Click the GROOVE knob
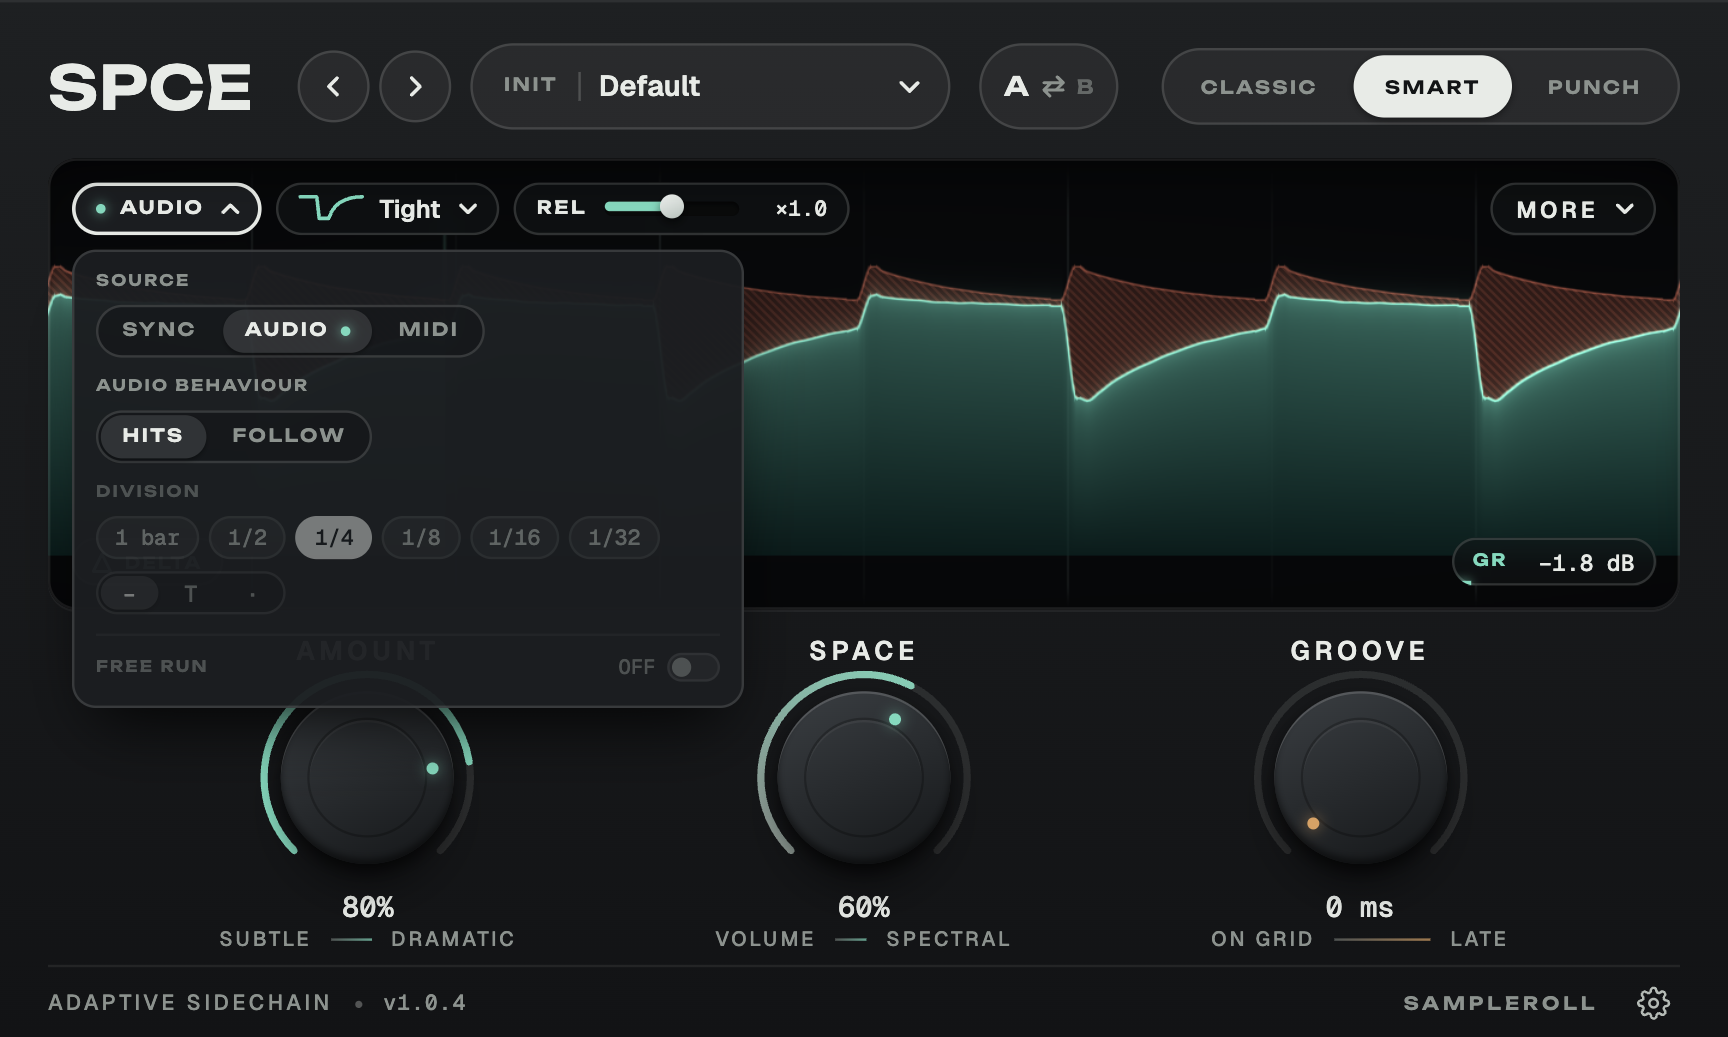 point(1360,776)
